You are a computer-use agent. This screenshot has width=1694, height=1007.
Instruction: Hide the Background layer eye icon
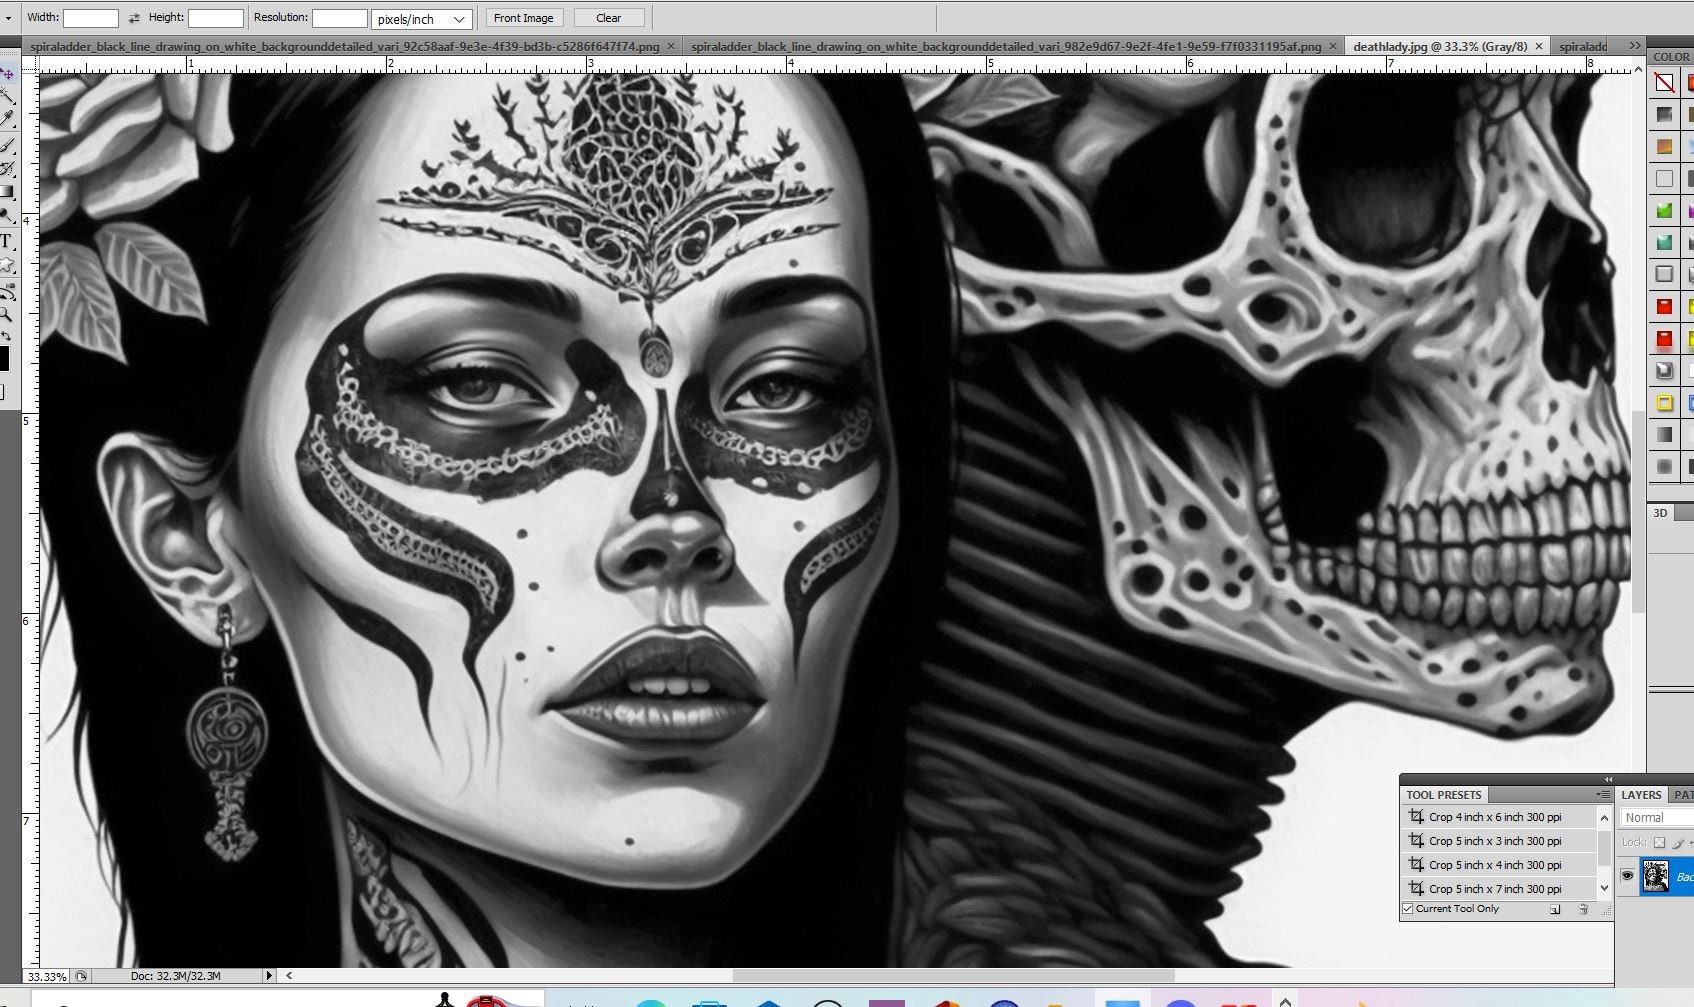1627,877
